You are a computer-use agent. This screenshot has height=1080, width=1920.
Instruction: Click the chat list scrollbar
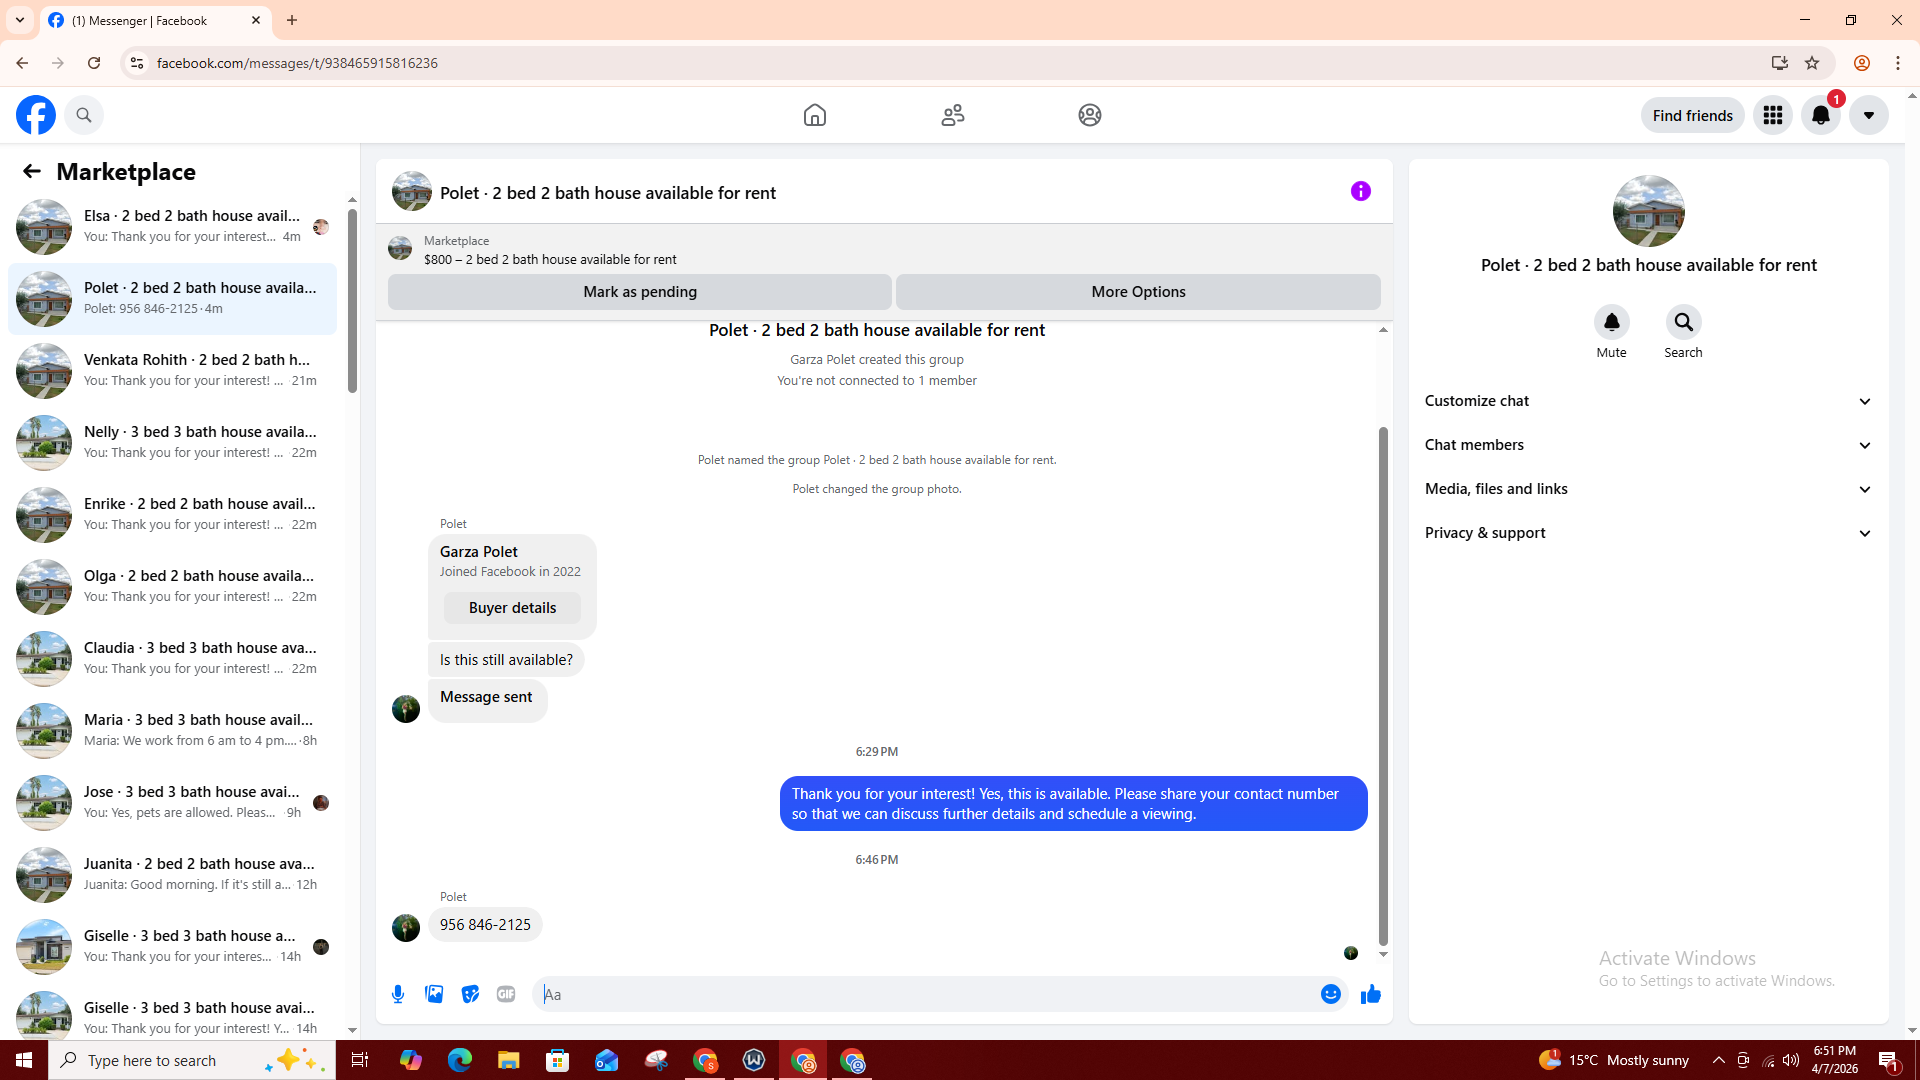[352, 300]
